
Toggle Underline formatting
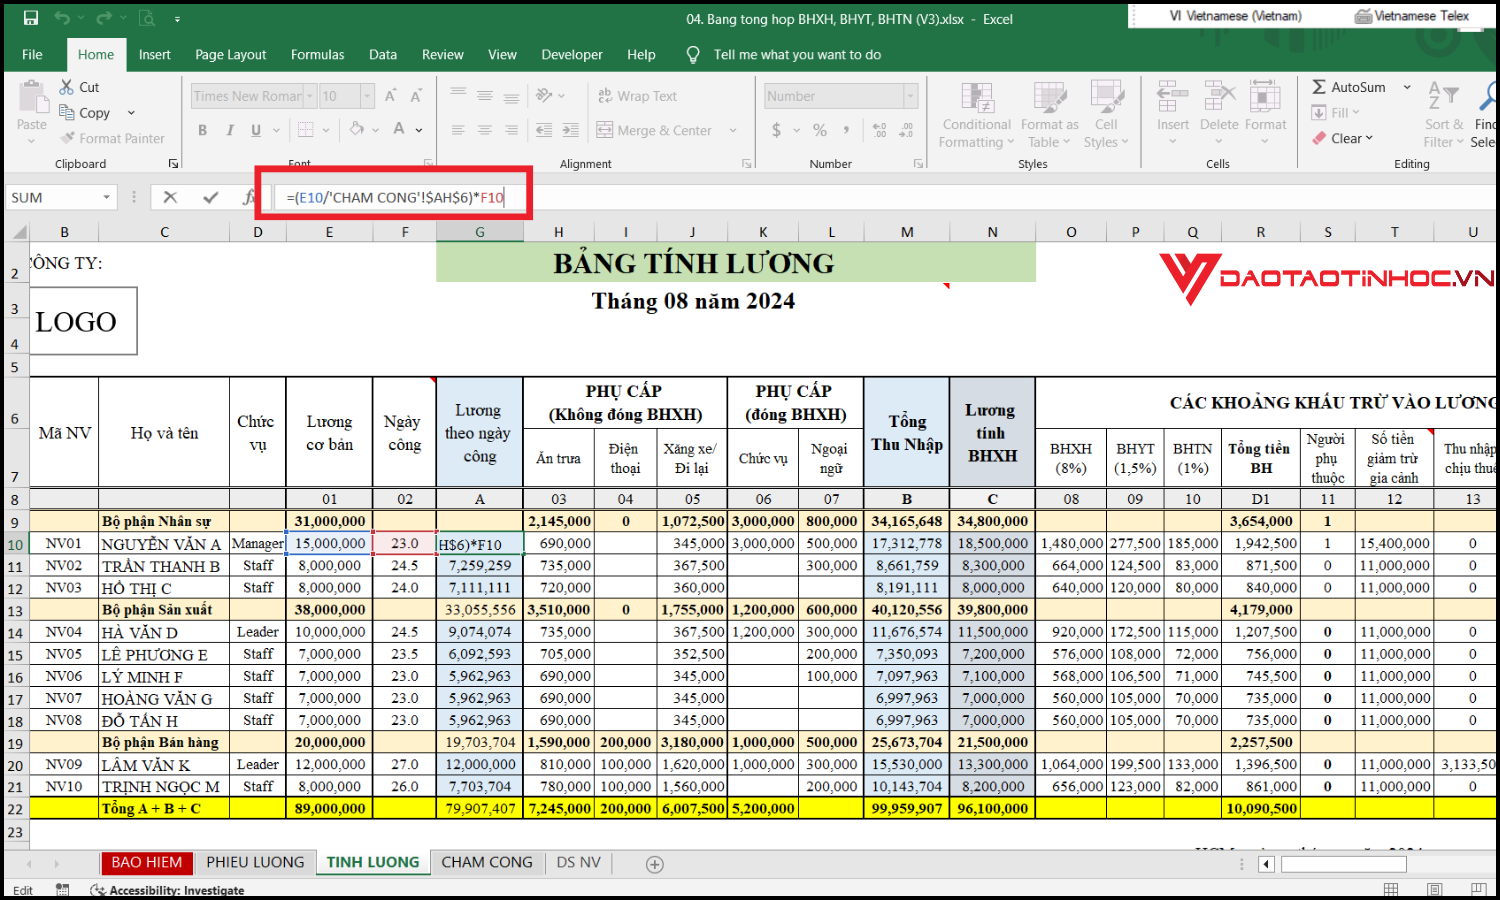256,130
